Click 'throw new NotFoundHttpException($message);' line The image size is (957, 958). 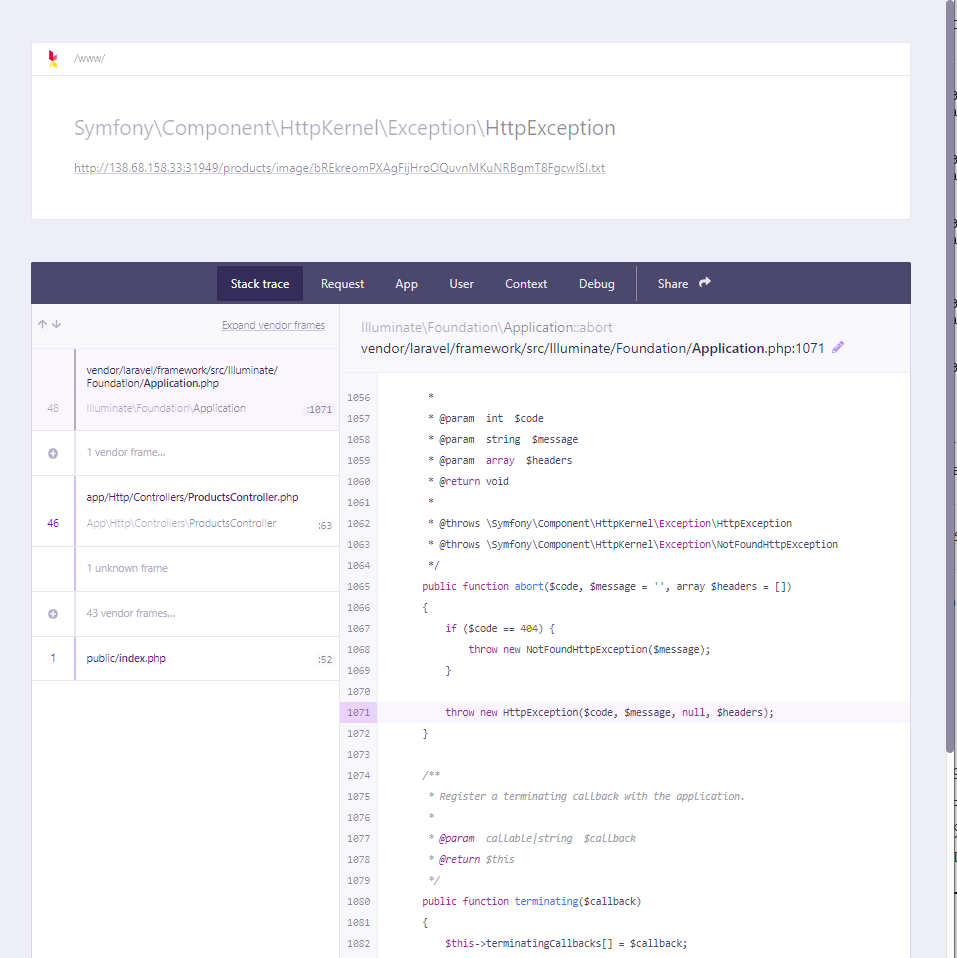(589, 649)
